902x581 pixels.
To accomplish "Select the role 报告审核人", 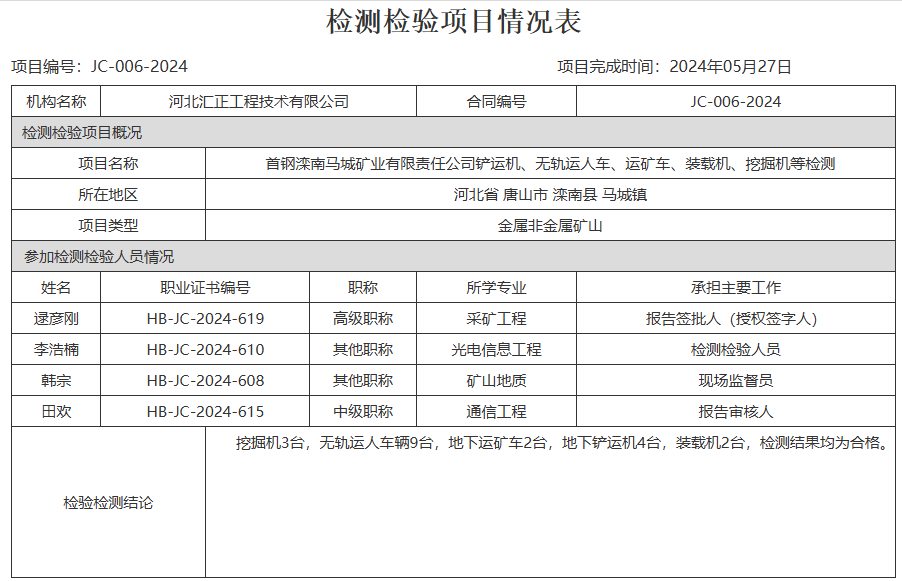I will pyautogui.click(x=736, y=412).
